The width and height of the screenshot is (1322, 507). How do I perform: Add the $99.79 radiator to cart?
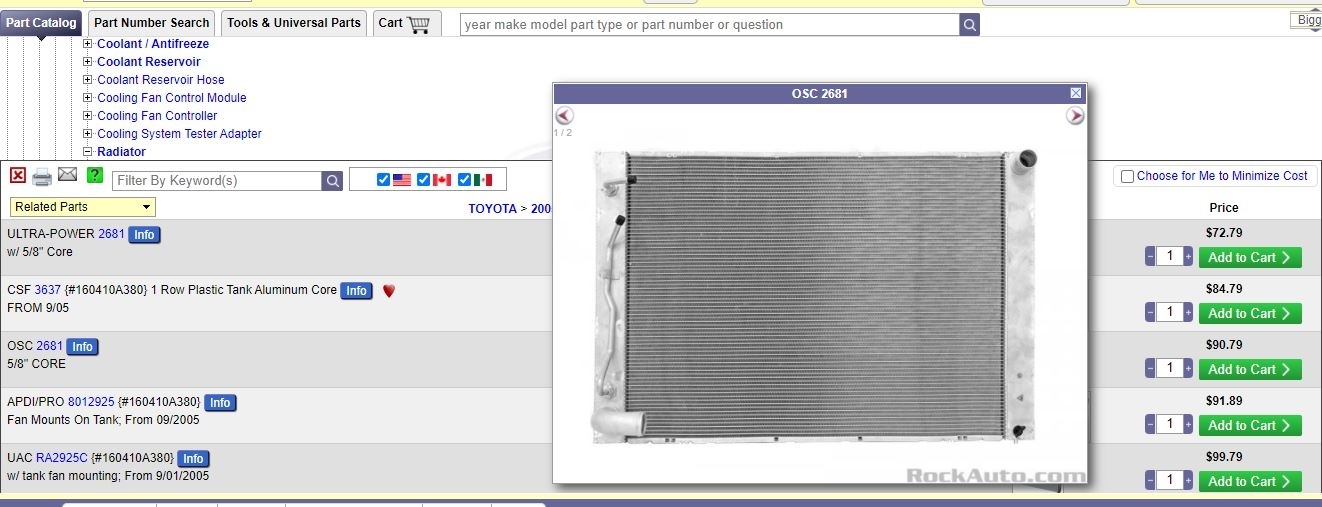[x=1250, y=481]
